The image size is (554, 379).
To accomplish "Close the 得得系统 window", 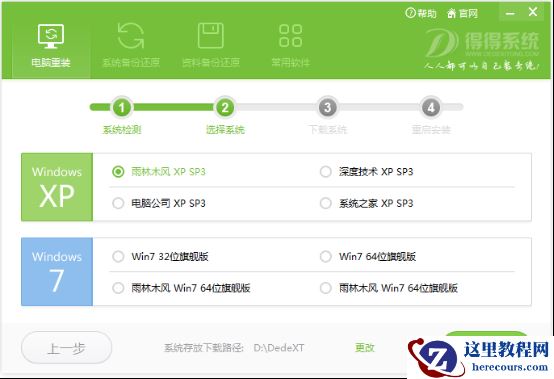I will (x=533, y=12).
